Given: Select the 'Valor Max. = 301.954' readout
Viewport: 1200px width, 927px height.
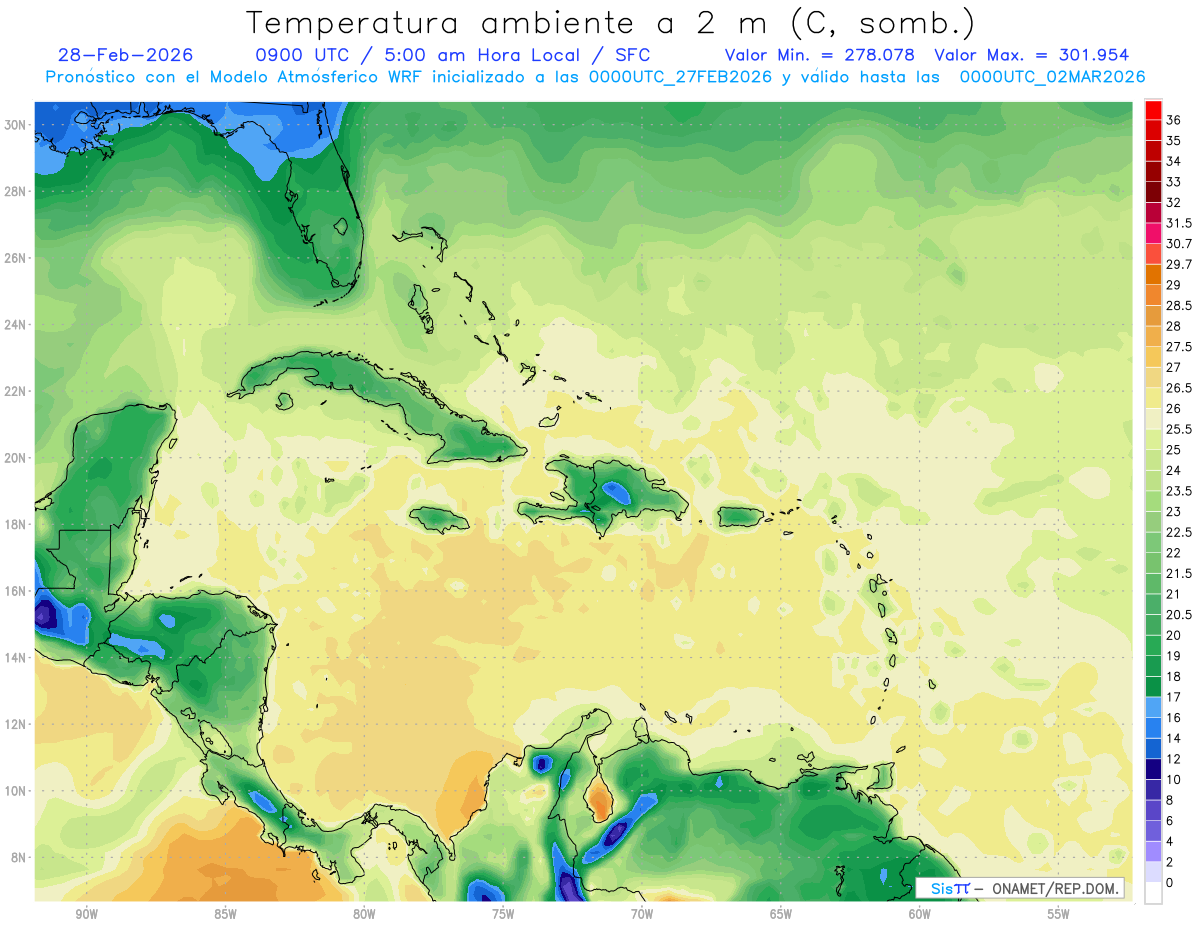Looking at the screenshot, I should tap(1032, 55).
